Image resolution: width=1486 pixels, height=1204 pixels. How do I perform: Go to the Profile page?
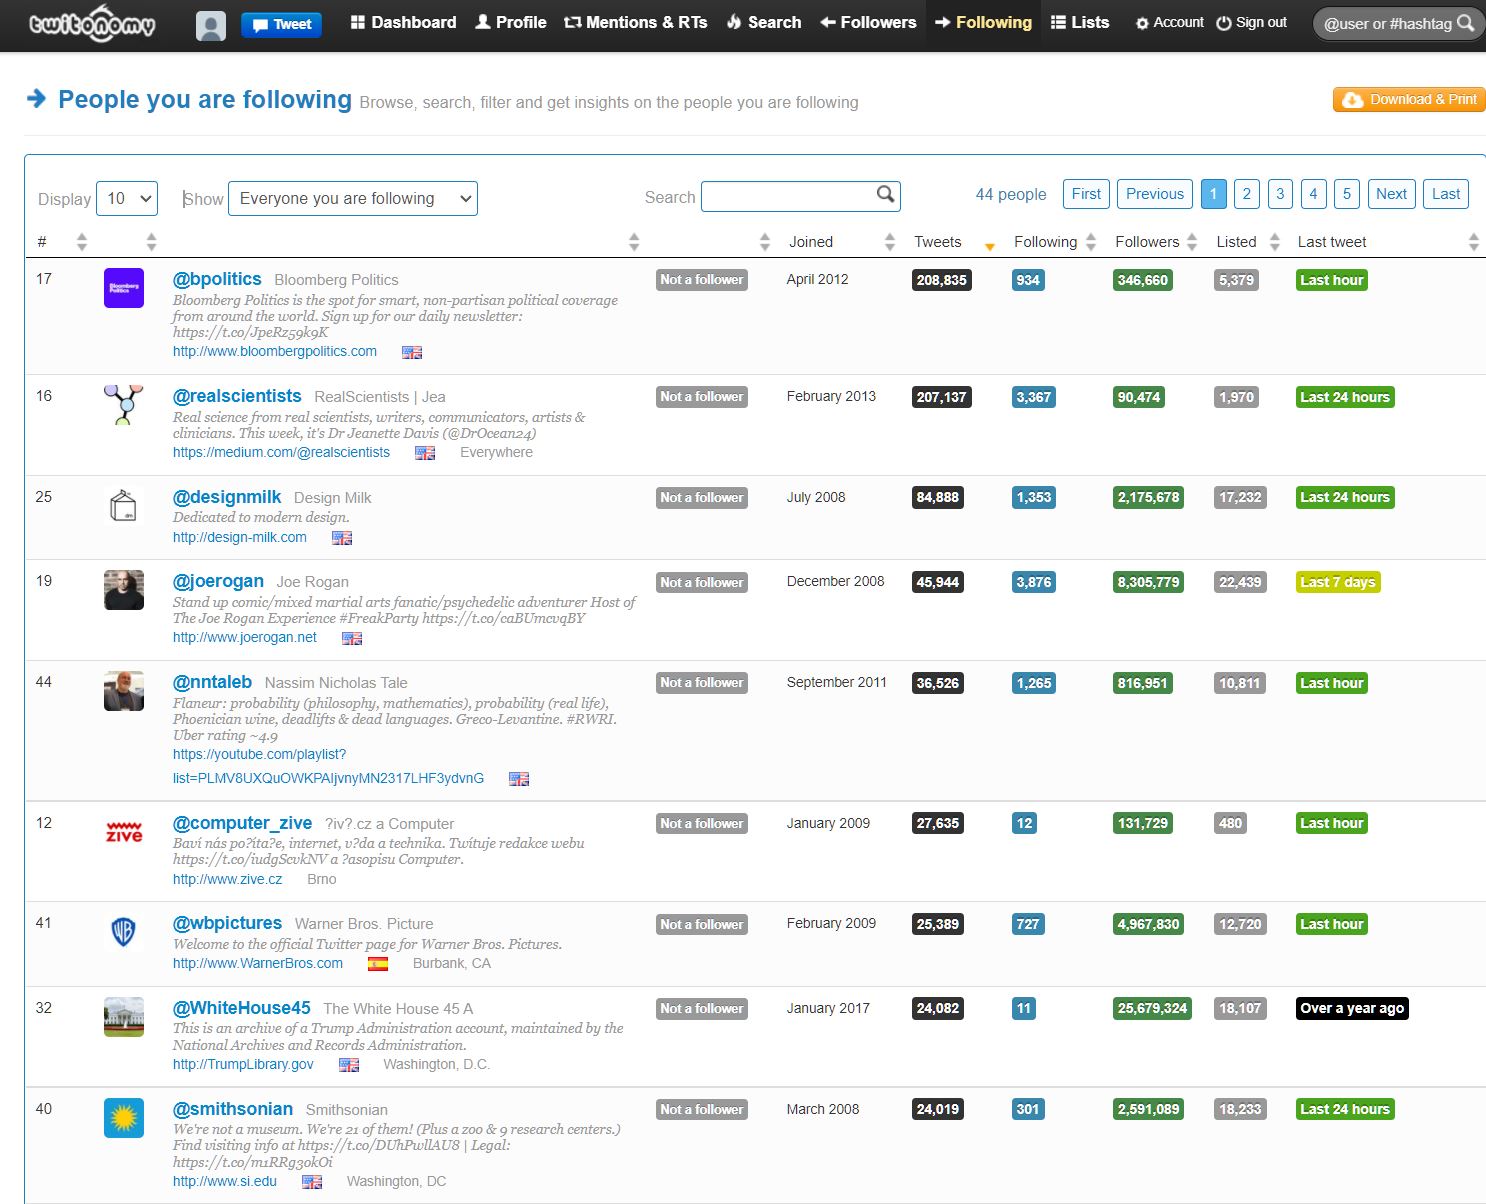coord(510,22)
